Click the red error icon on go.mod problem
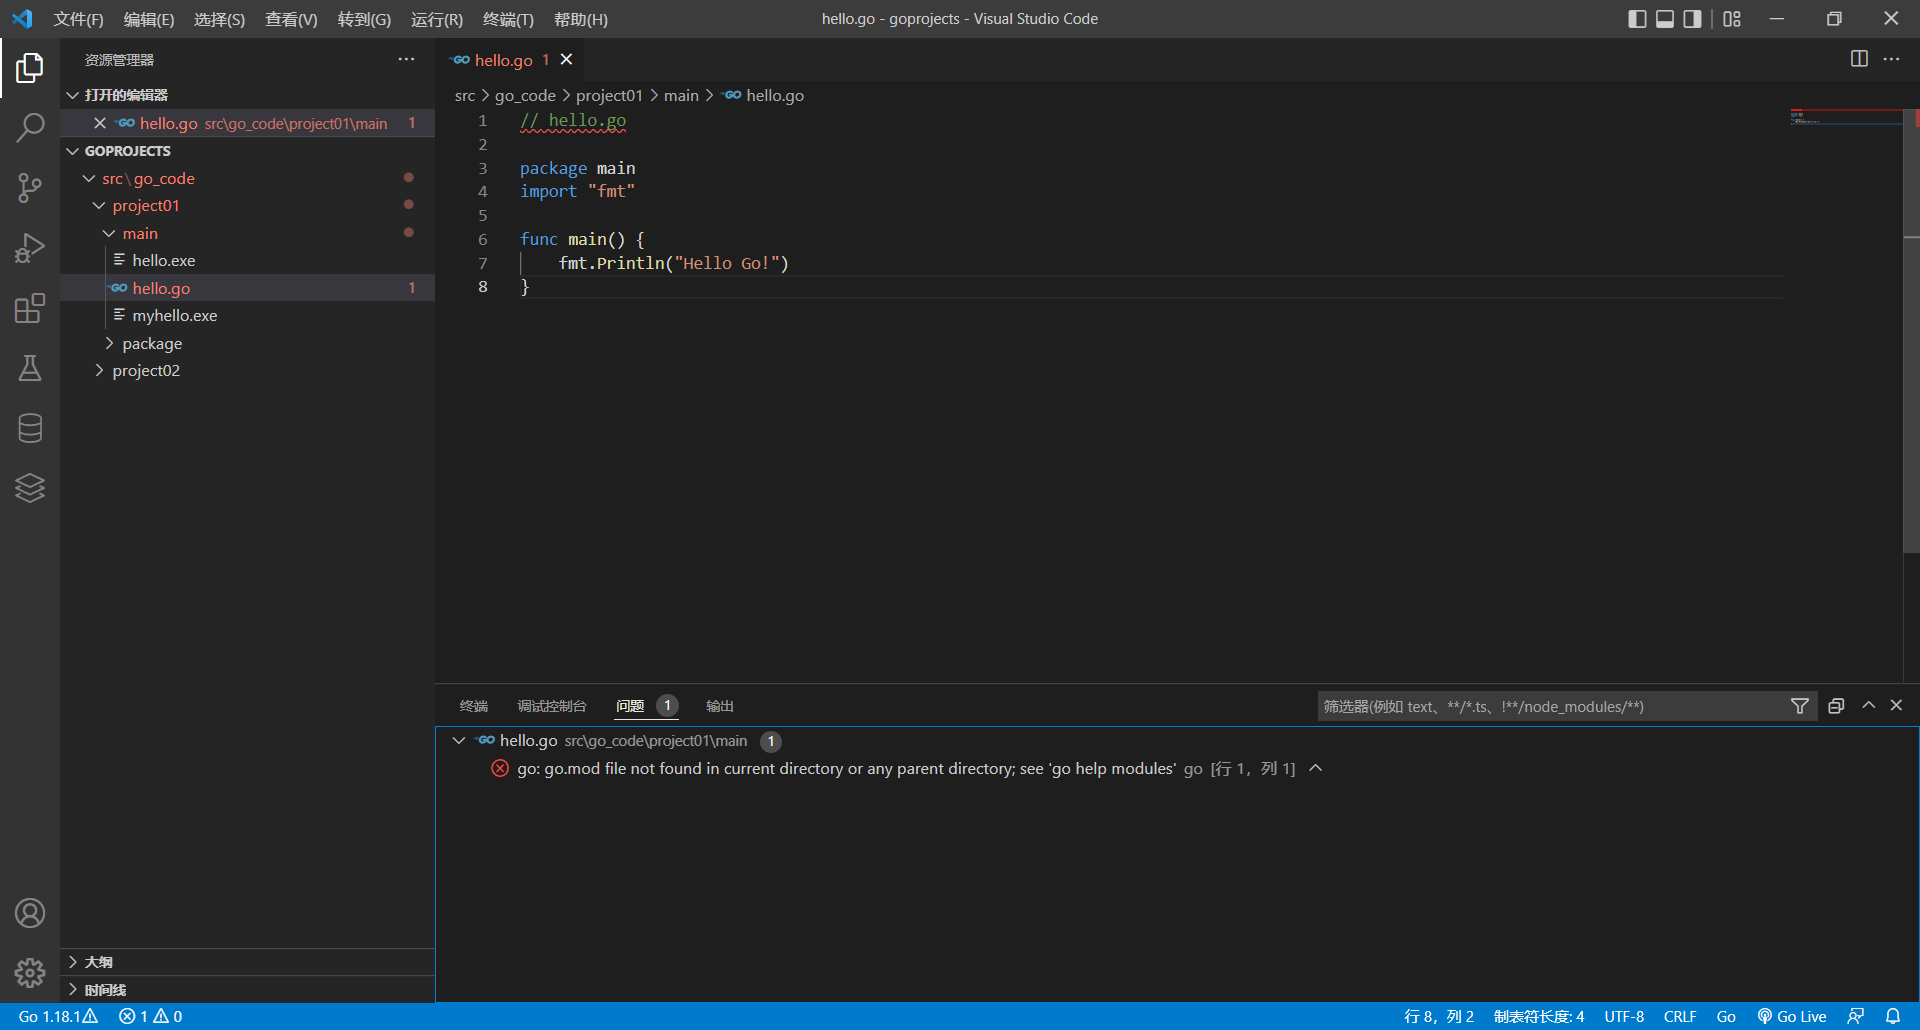This screenshot has height=1030, width=1920. [500, 768]
